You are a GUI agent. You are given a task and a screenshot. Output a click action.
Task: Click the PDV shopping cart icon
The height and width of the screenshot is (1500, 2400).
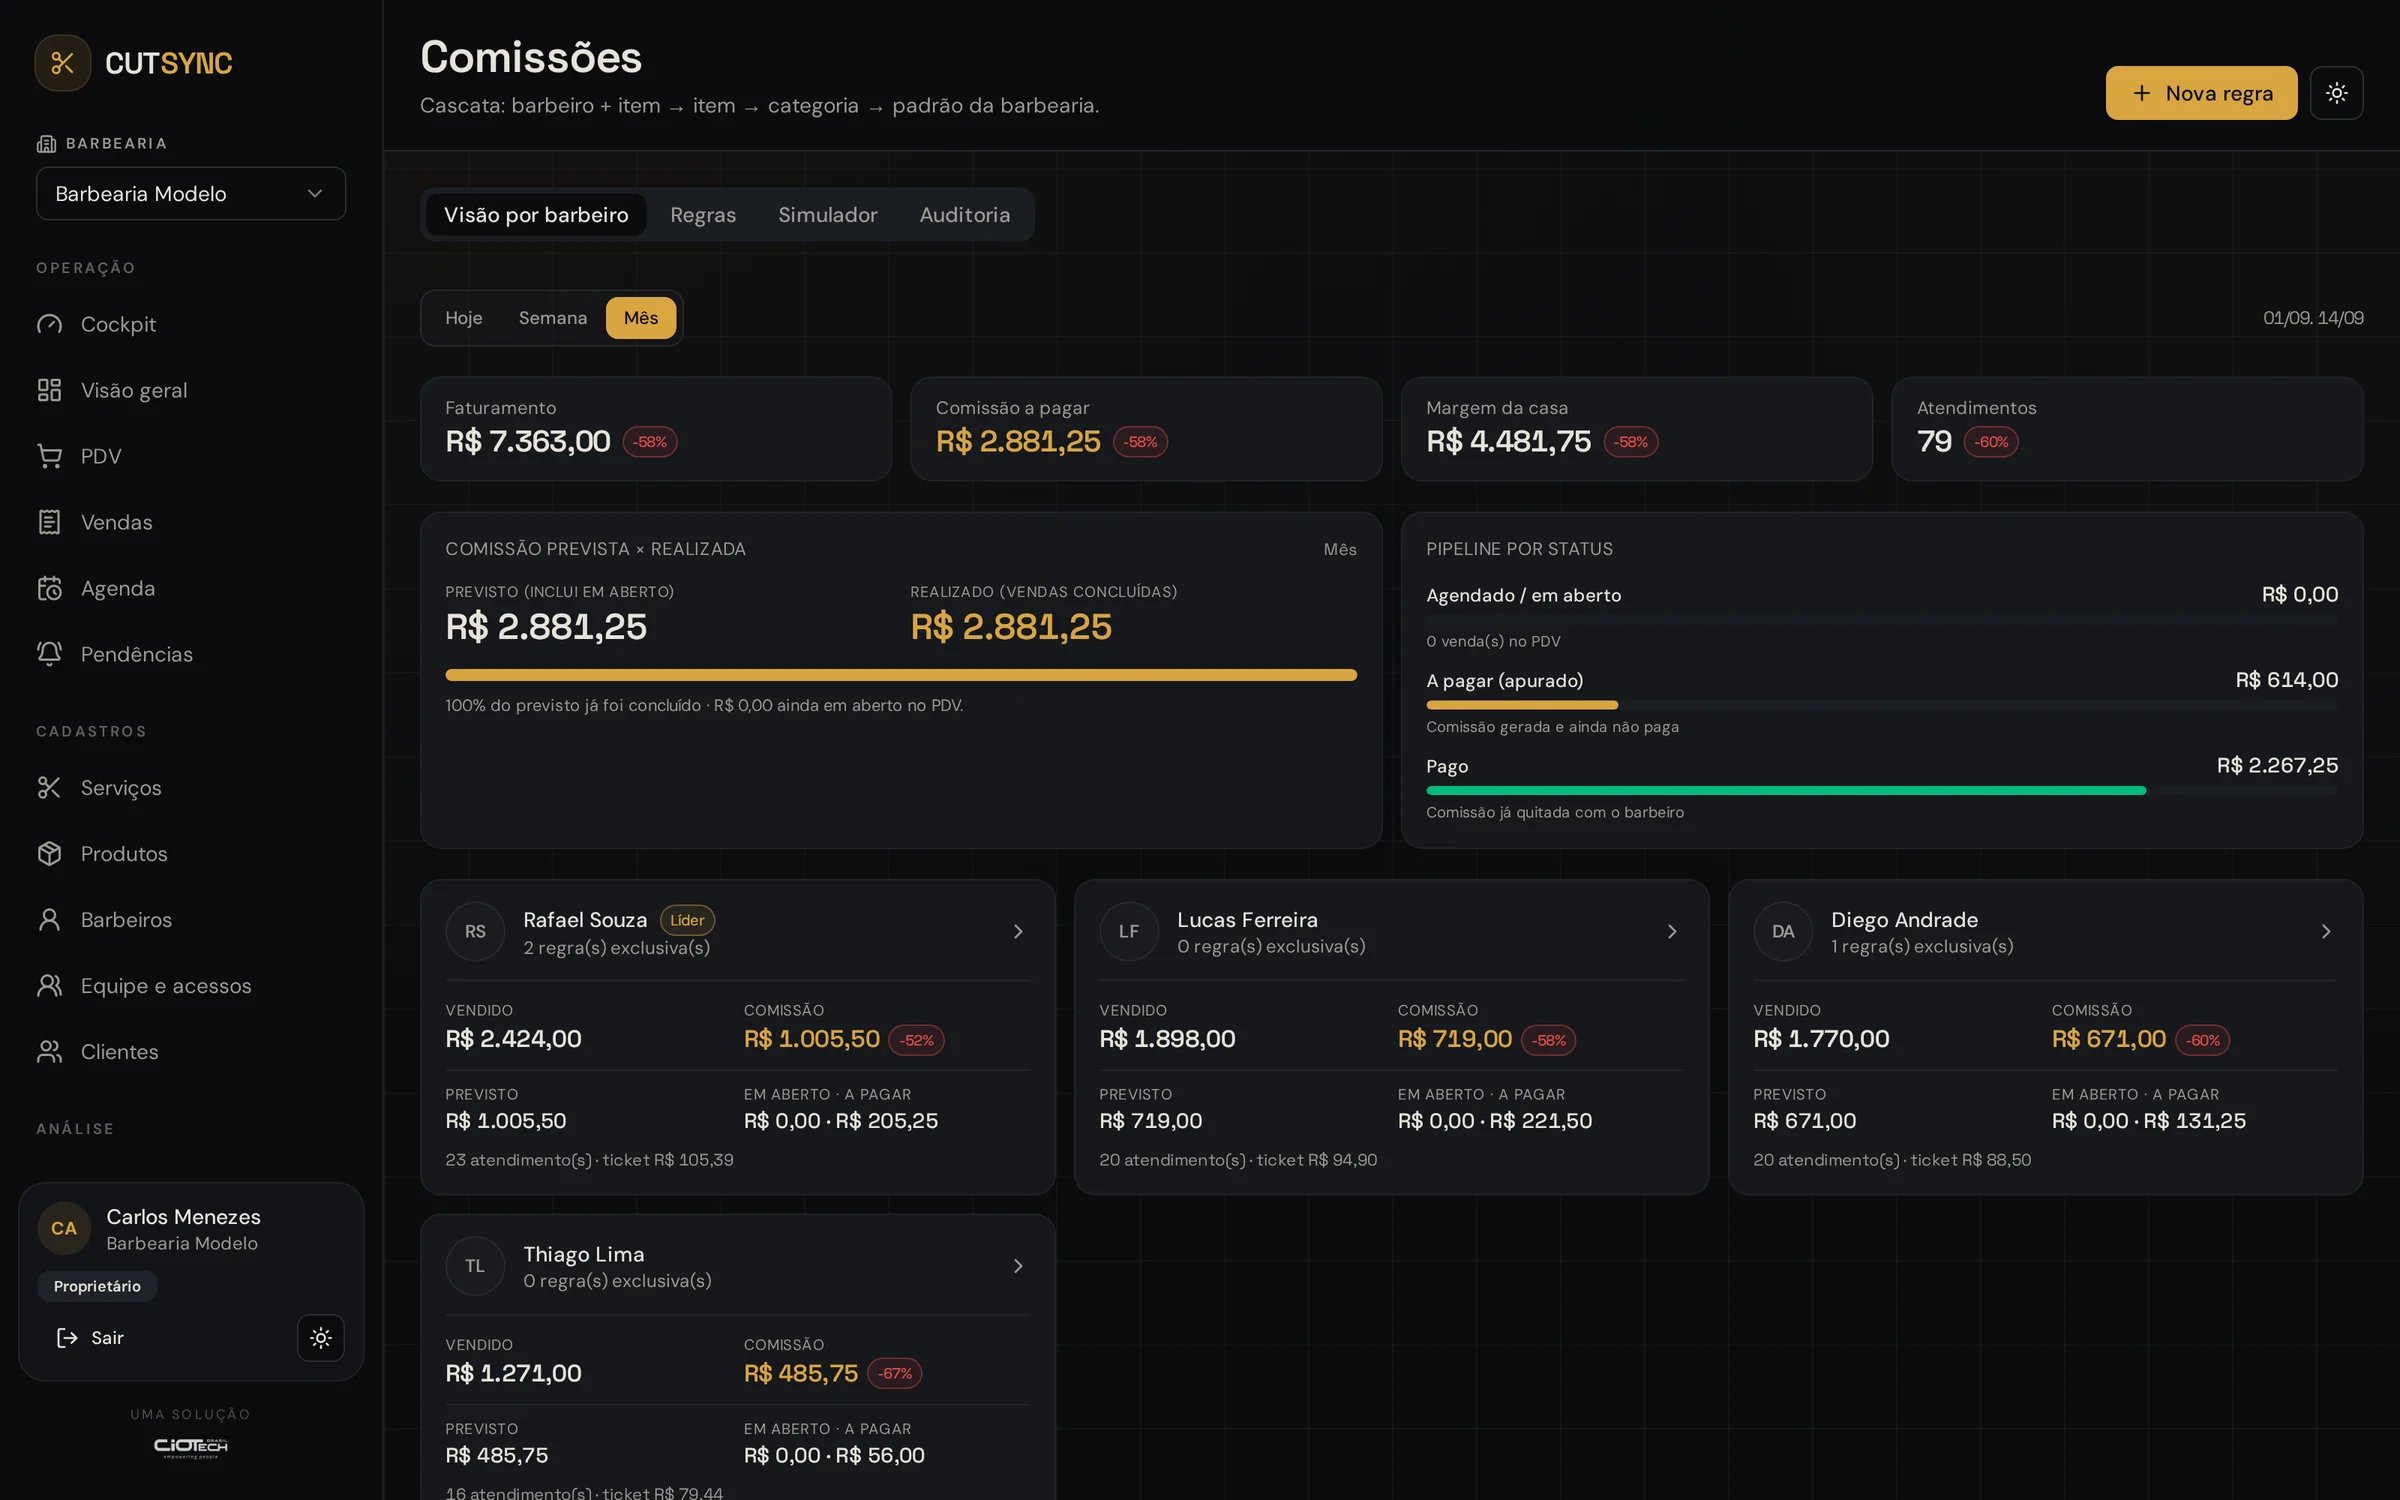(49, 456)
